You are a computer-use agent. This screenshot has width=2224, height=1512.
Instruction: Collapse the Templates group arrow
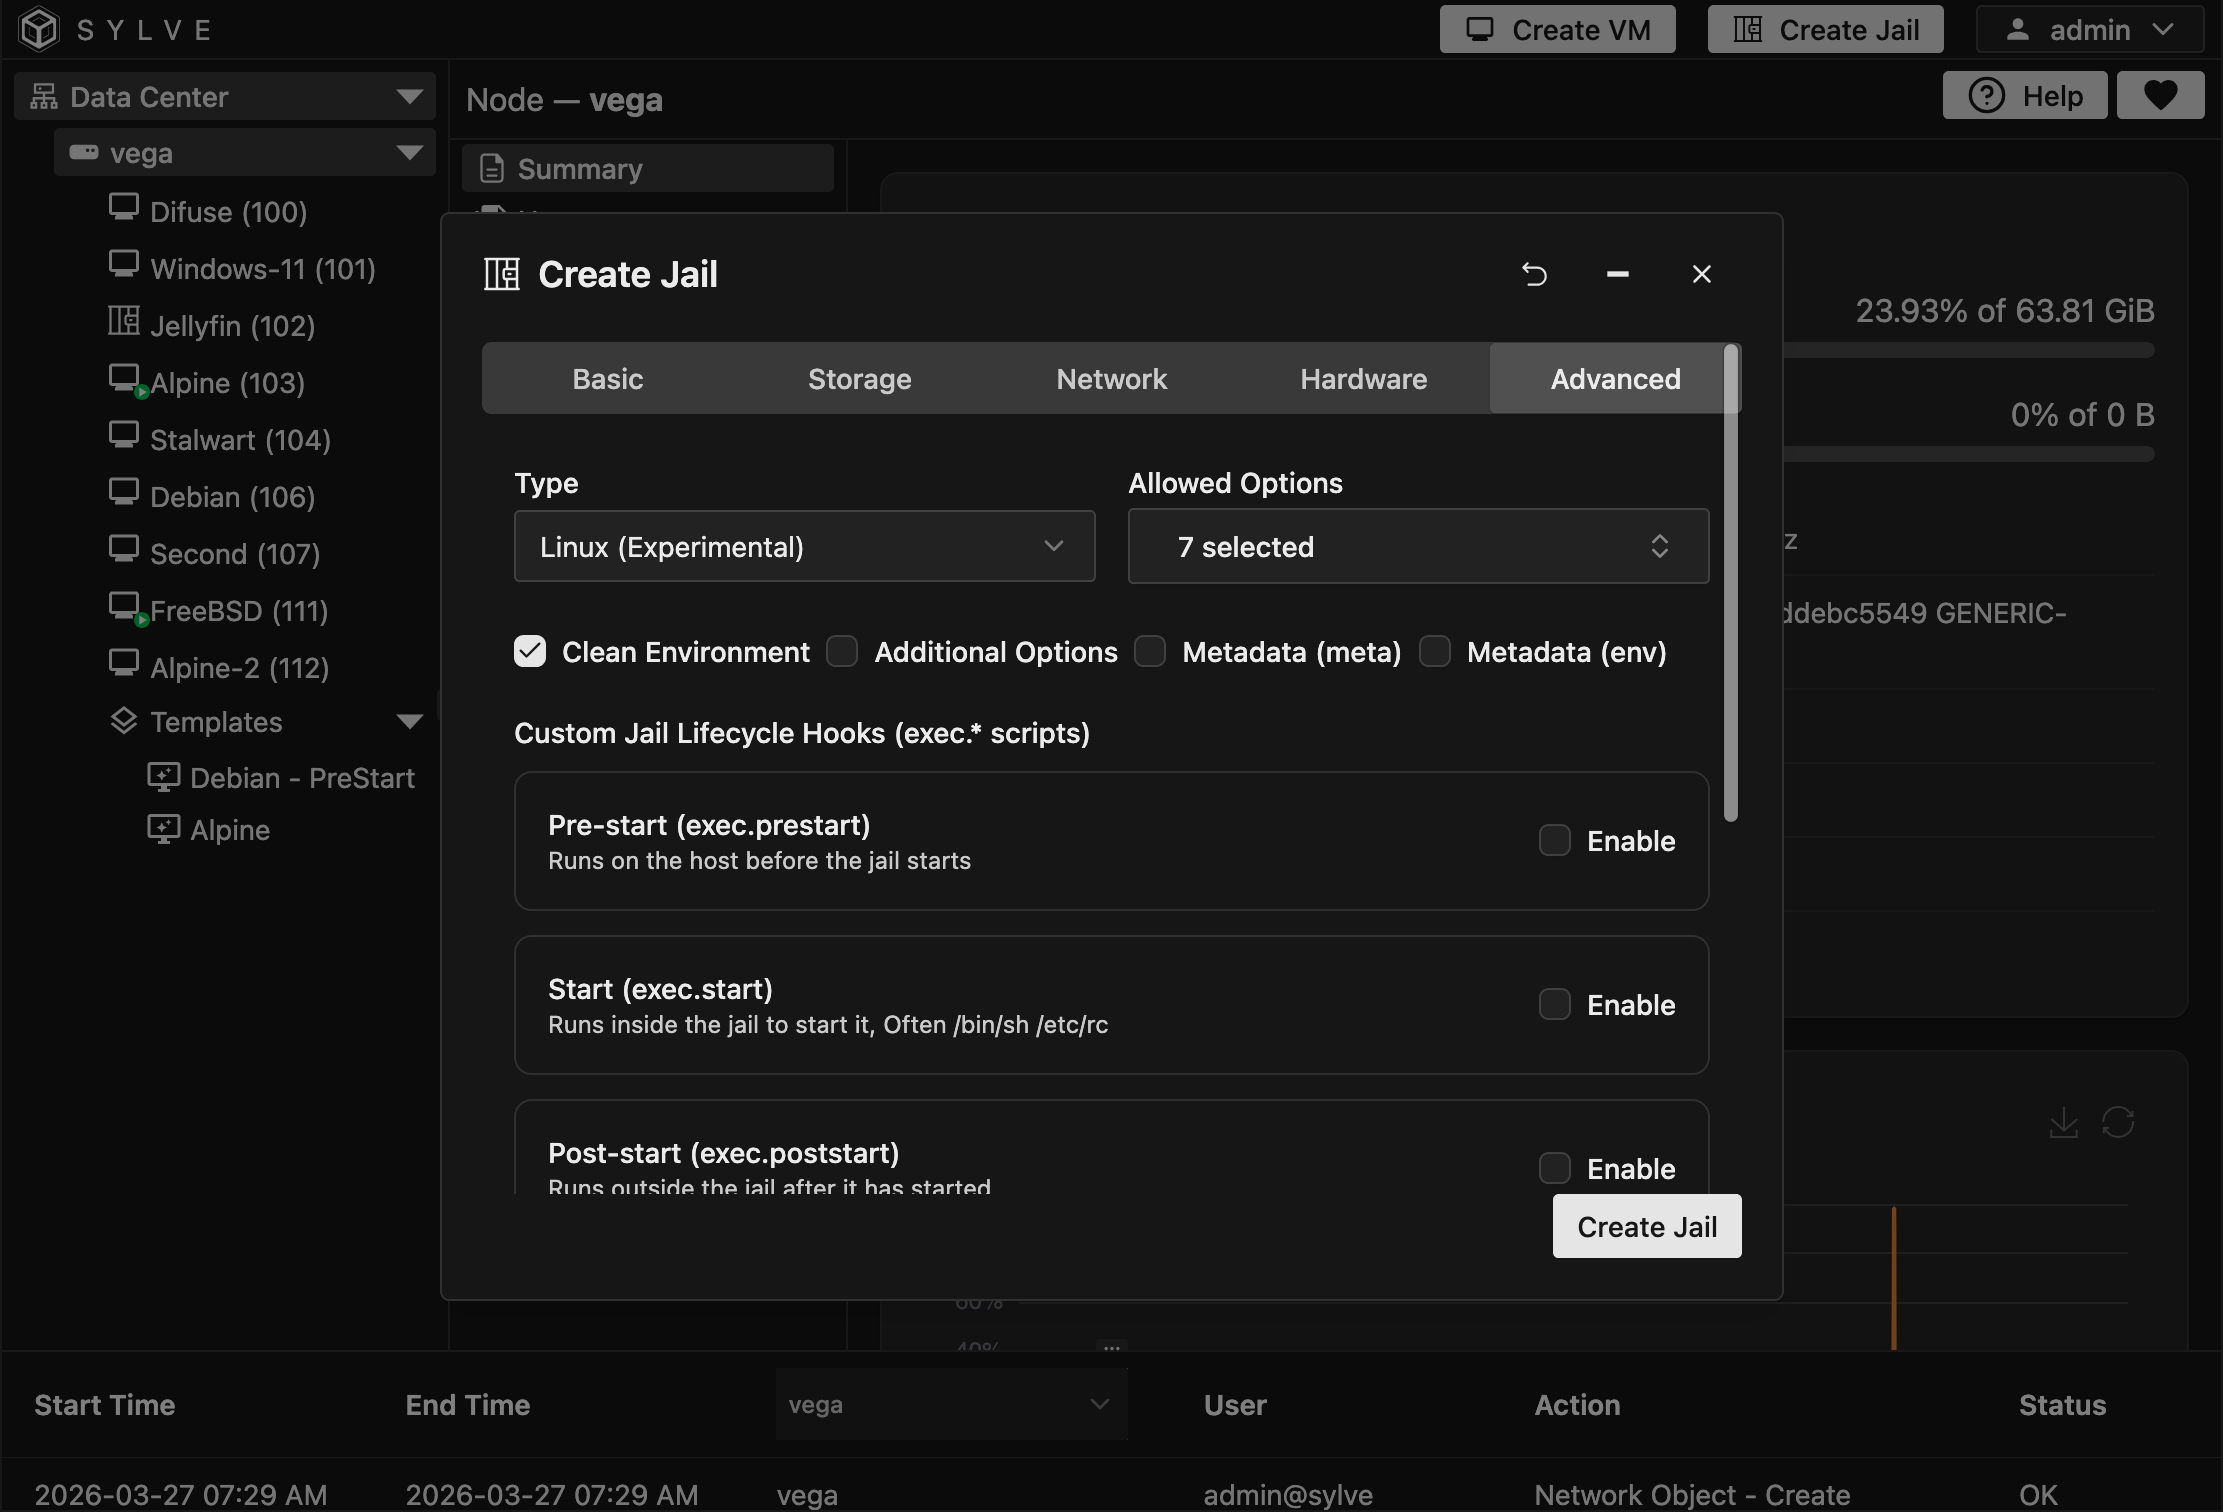[x=409, y=722]
